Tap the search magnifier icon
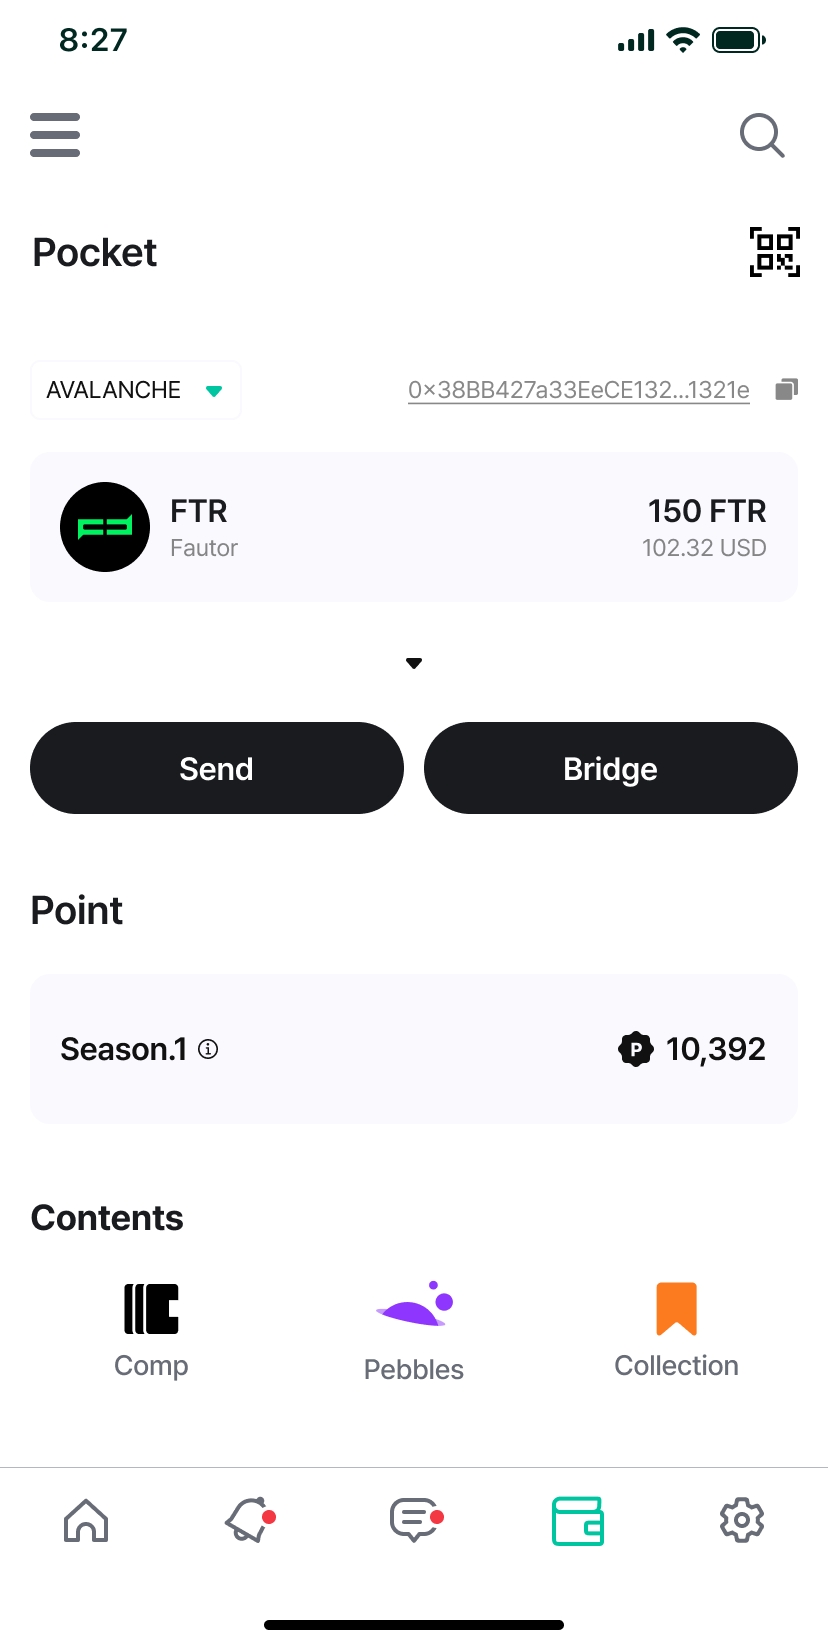828x1652 pixels. tap(762, 135)
